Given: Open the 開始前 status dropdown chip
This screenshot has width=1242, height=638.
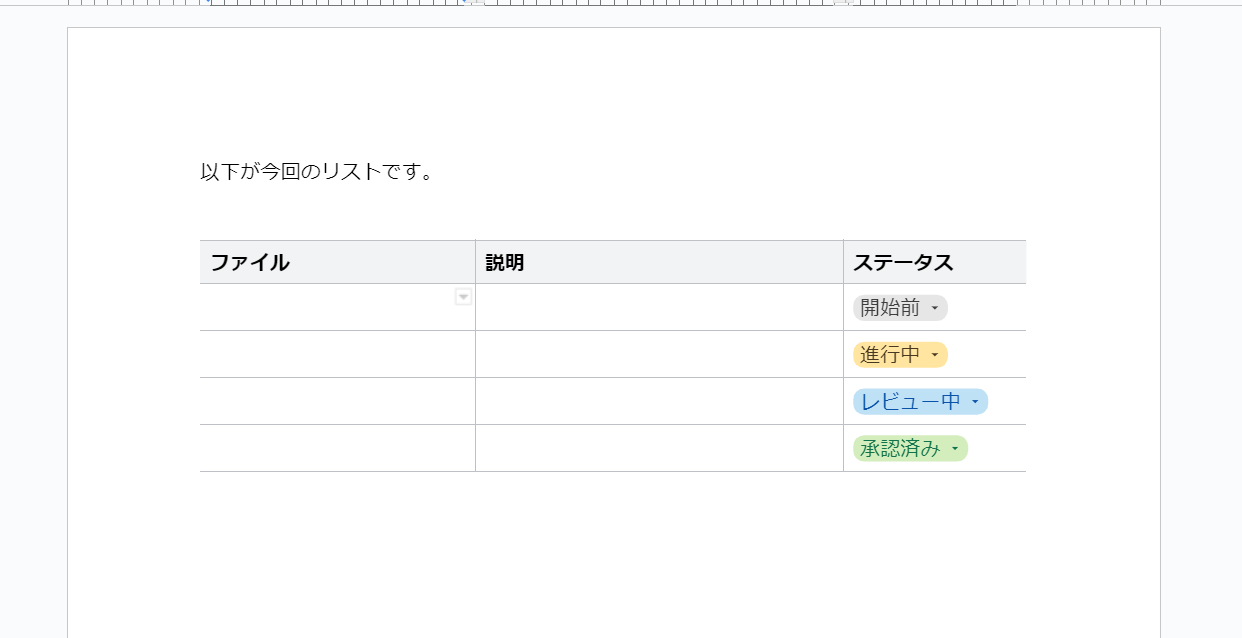Looking at the screenshot, I should tap(900, 308).
